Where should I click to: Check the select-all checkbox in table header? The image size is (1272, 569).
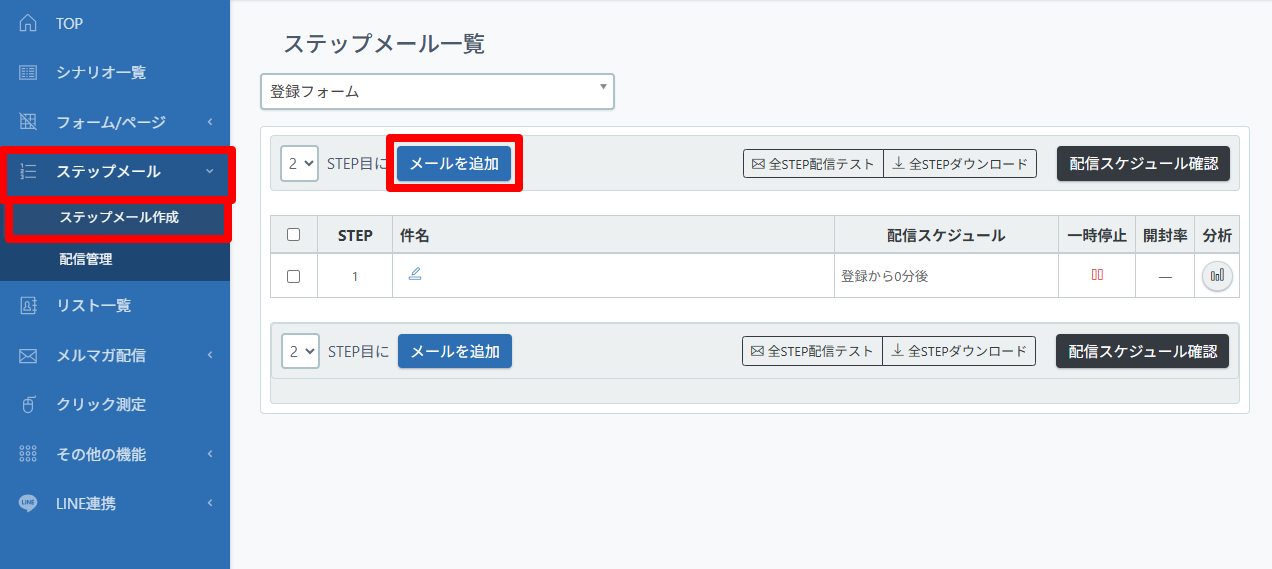coord(293,235)
